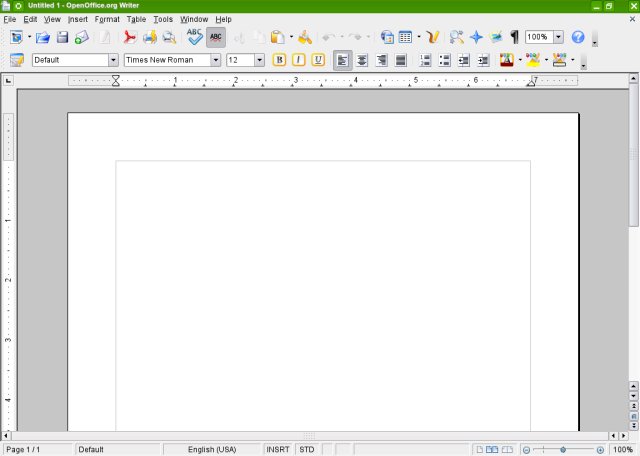Screen dimensions: 640x456
Task: Click the Save document icon
Action: pyautogui.click(x=62, y=37)
